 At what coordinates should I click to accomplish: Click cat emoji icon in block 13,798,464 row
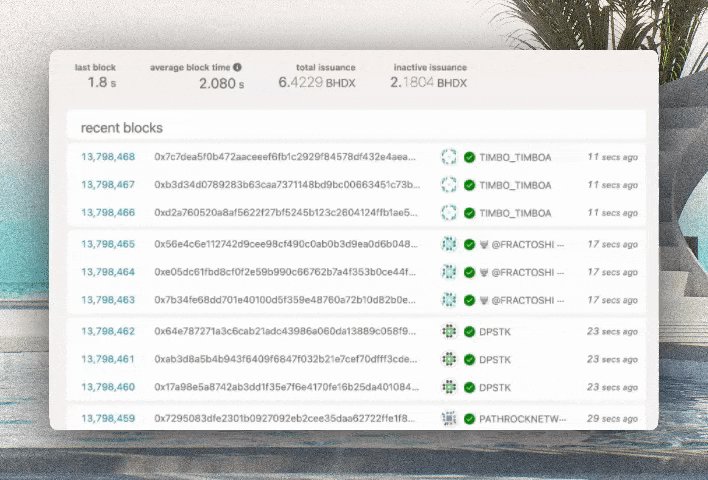(484, 273)
